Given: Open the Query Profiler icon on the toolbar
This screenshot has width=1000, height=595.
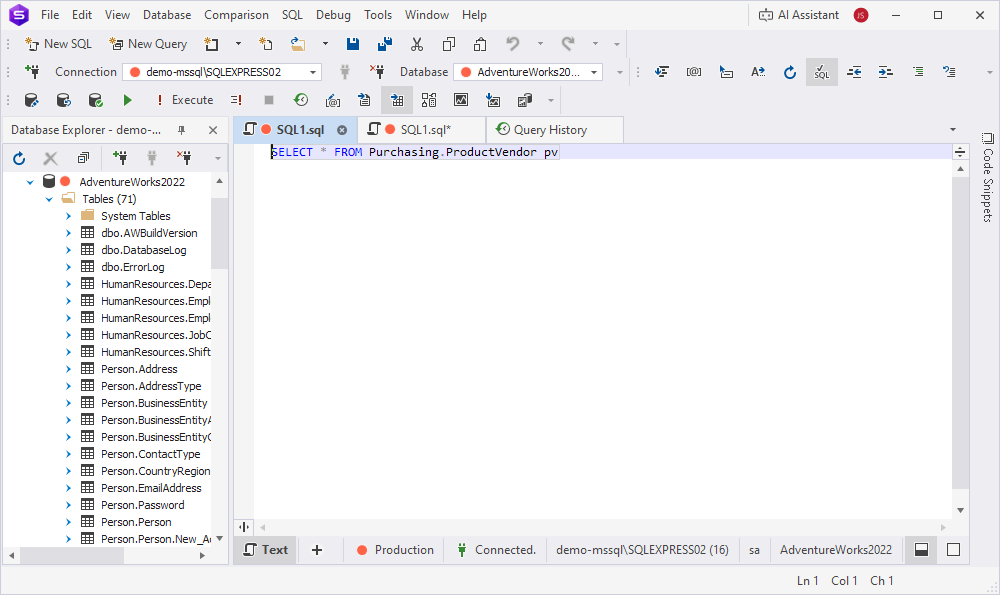Looking at the screenshot, I should 301,99.
